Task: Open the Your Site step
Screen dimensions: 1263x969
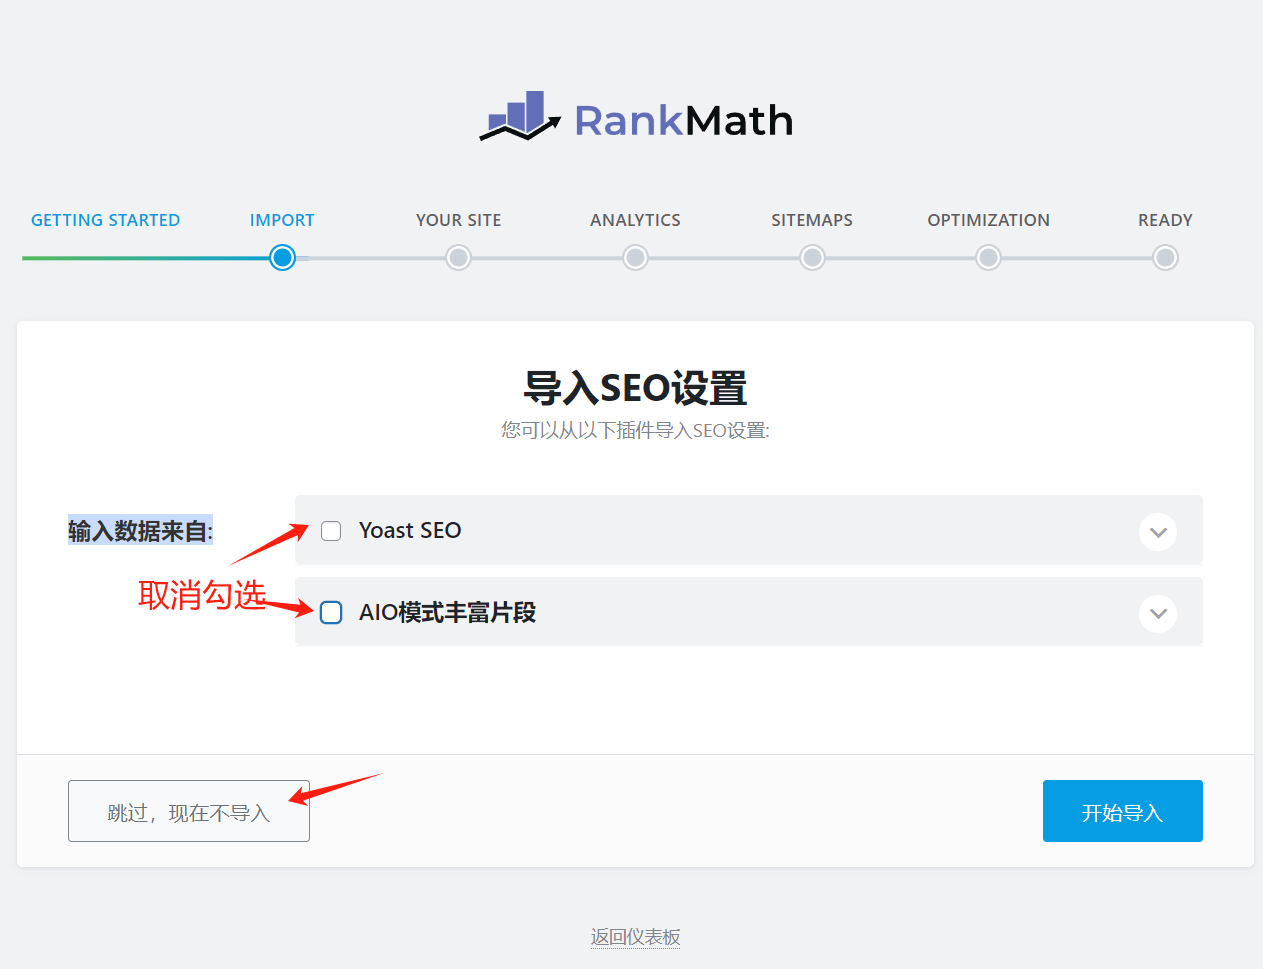Action: tap(459, 220)
